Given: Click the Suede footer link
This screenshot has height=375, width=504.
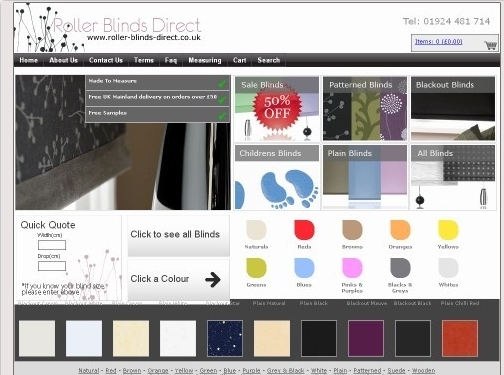Looking at the screenshot, I should pos(396,370).
